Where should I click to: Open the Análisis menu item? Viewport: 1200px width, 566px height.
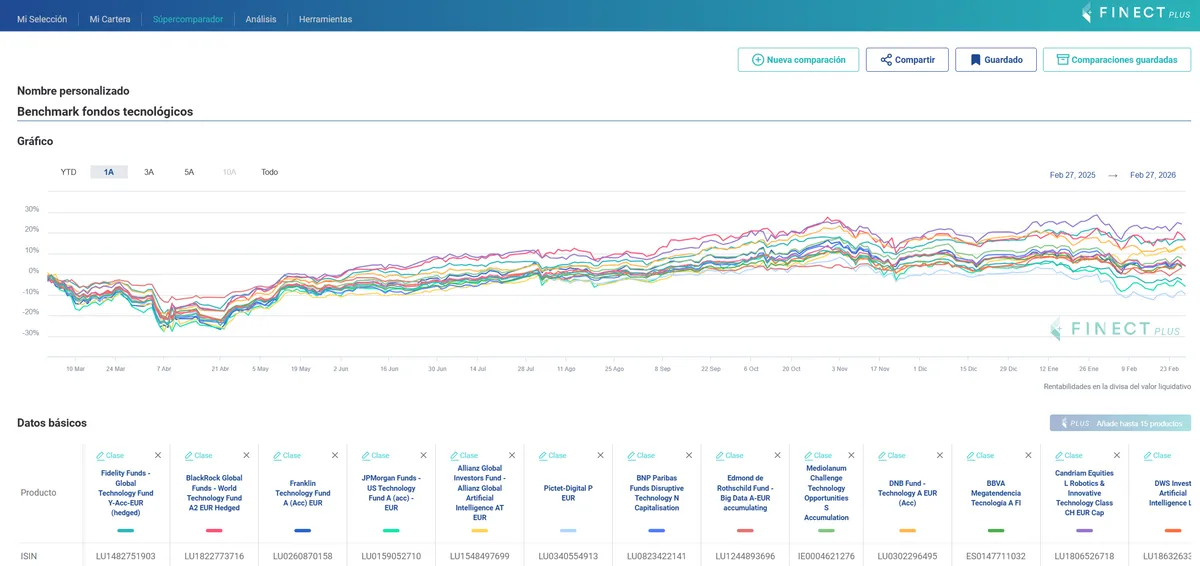[x=261, y=19]
